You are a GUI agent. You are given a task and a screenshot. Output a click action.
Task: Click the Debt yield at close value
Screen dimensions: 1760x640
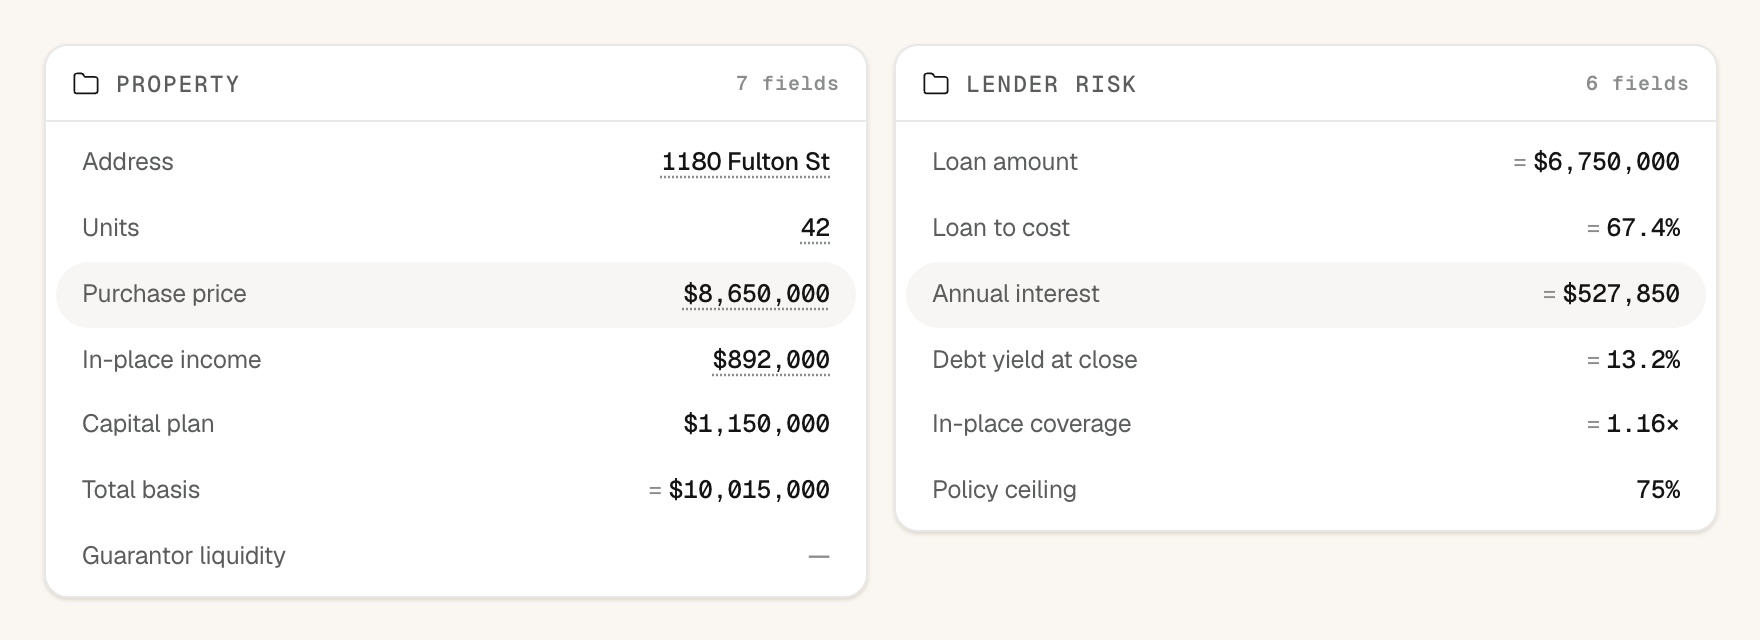pyautogui.click(x=1643, y=360)
